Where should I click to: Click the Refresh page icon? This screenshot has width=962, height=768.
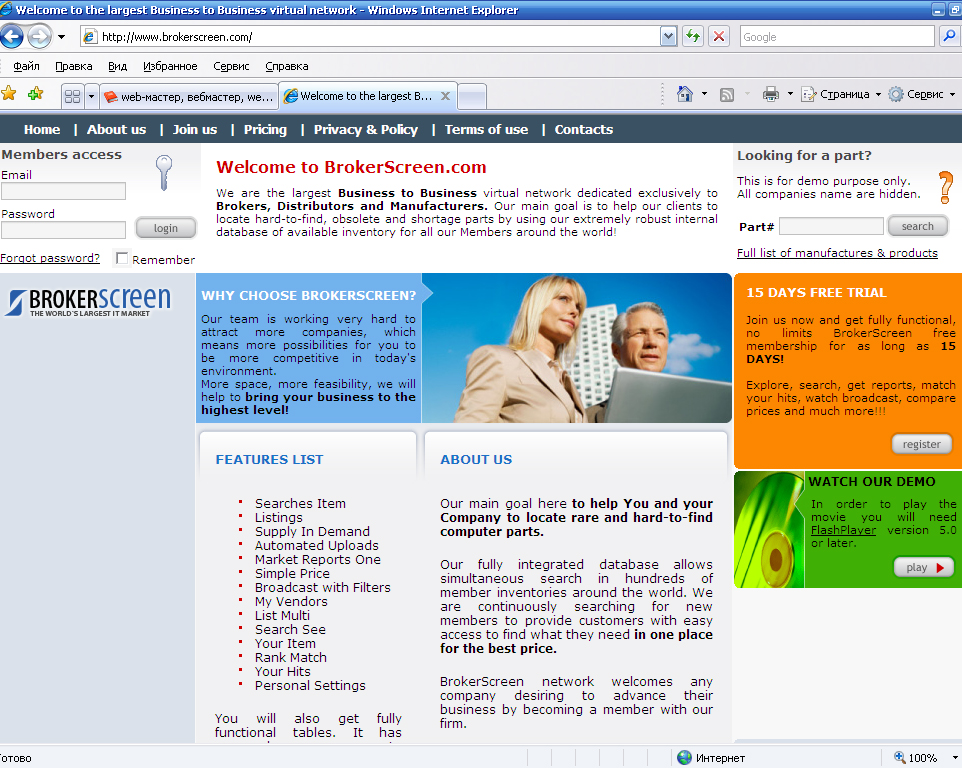point(693,37)
